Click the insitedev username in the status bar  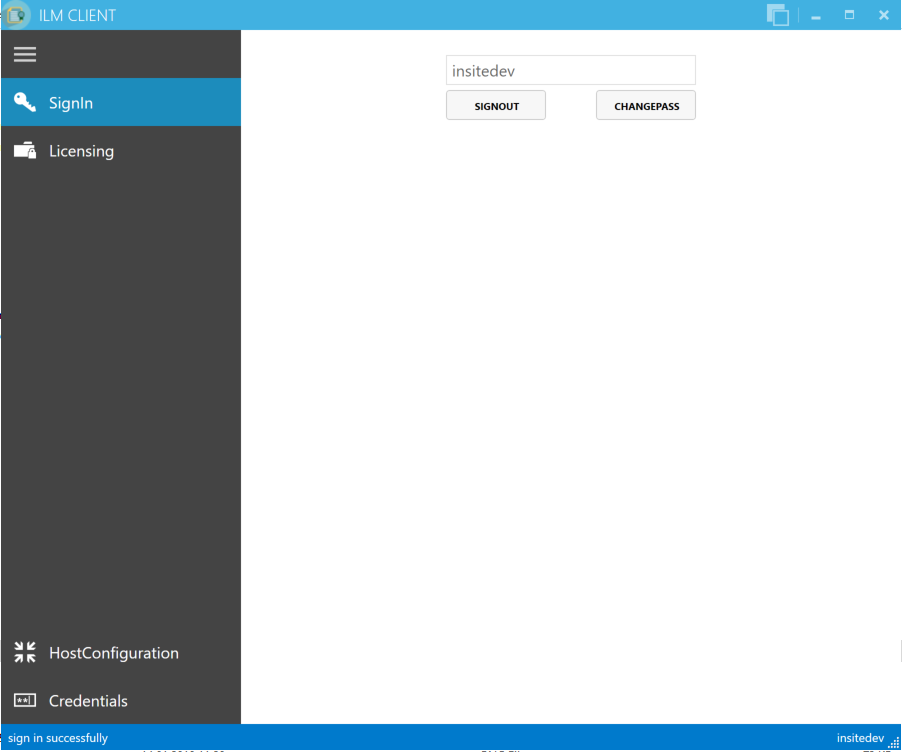click(860, 738)
